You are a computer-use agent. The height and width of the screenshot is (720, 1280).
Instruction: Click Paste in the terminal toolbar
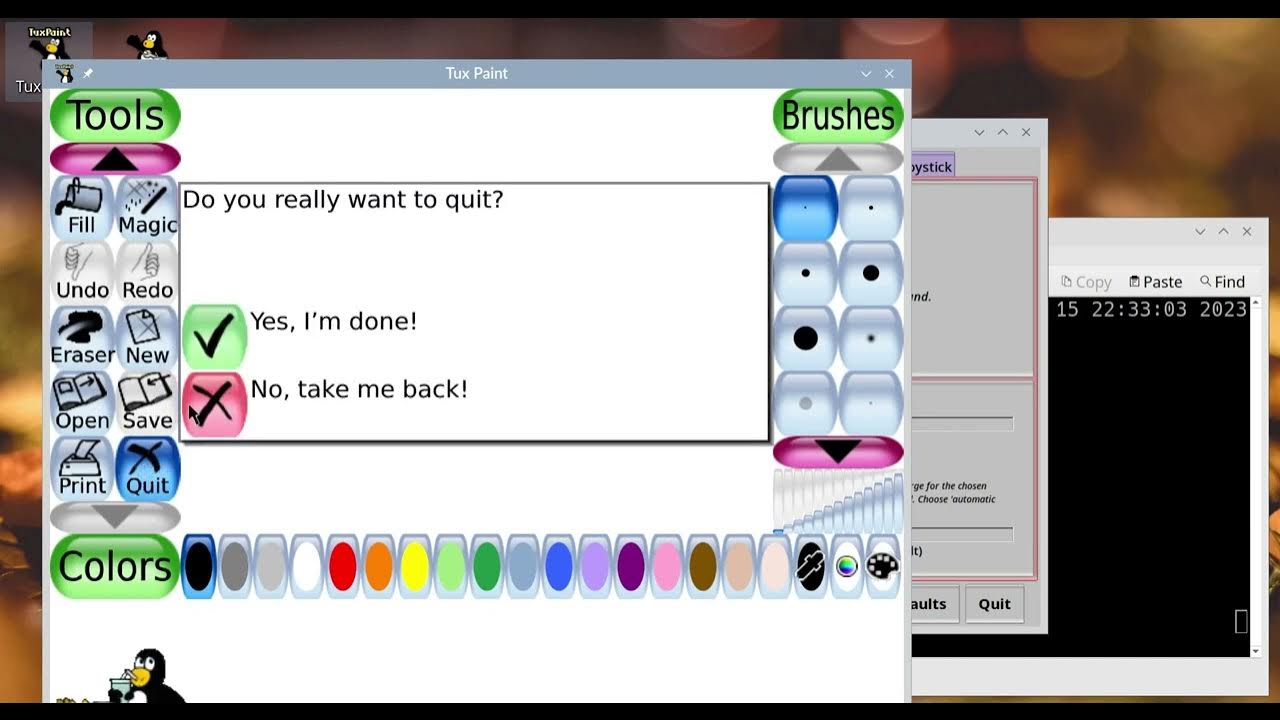(1156, 282)
